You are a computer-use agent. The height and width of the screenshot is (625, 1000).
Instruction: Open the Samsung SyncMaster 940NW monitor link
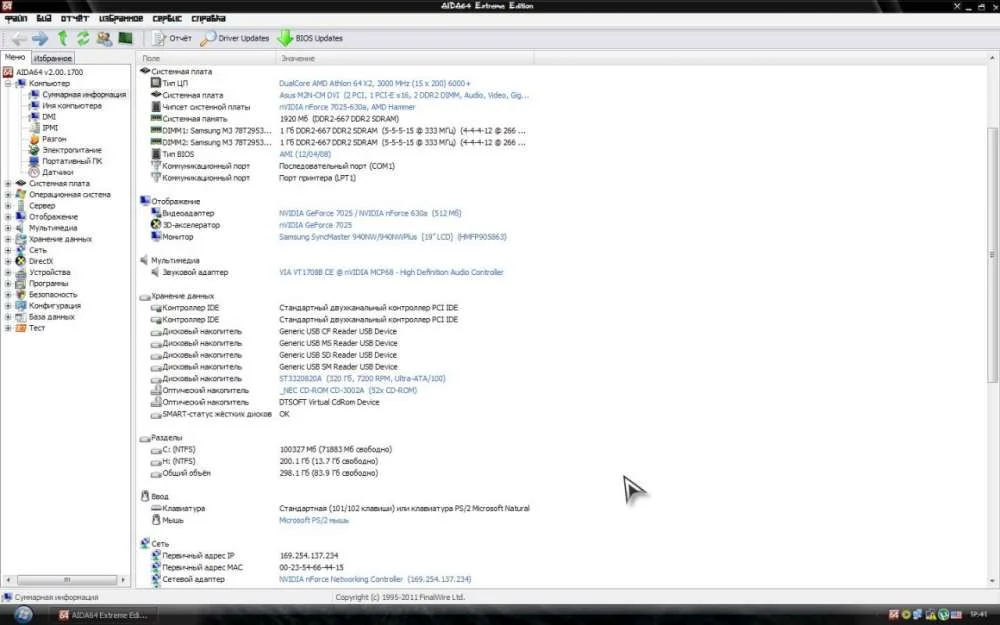point(392,237)
